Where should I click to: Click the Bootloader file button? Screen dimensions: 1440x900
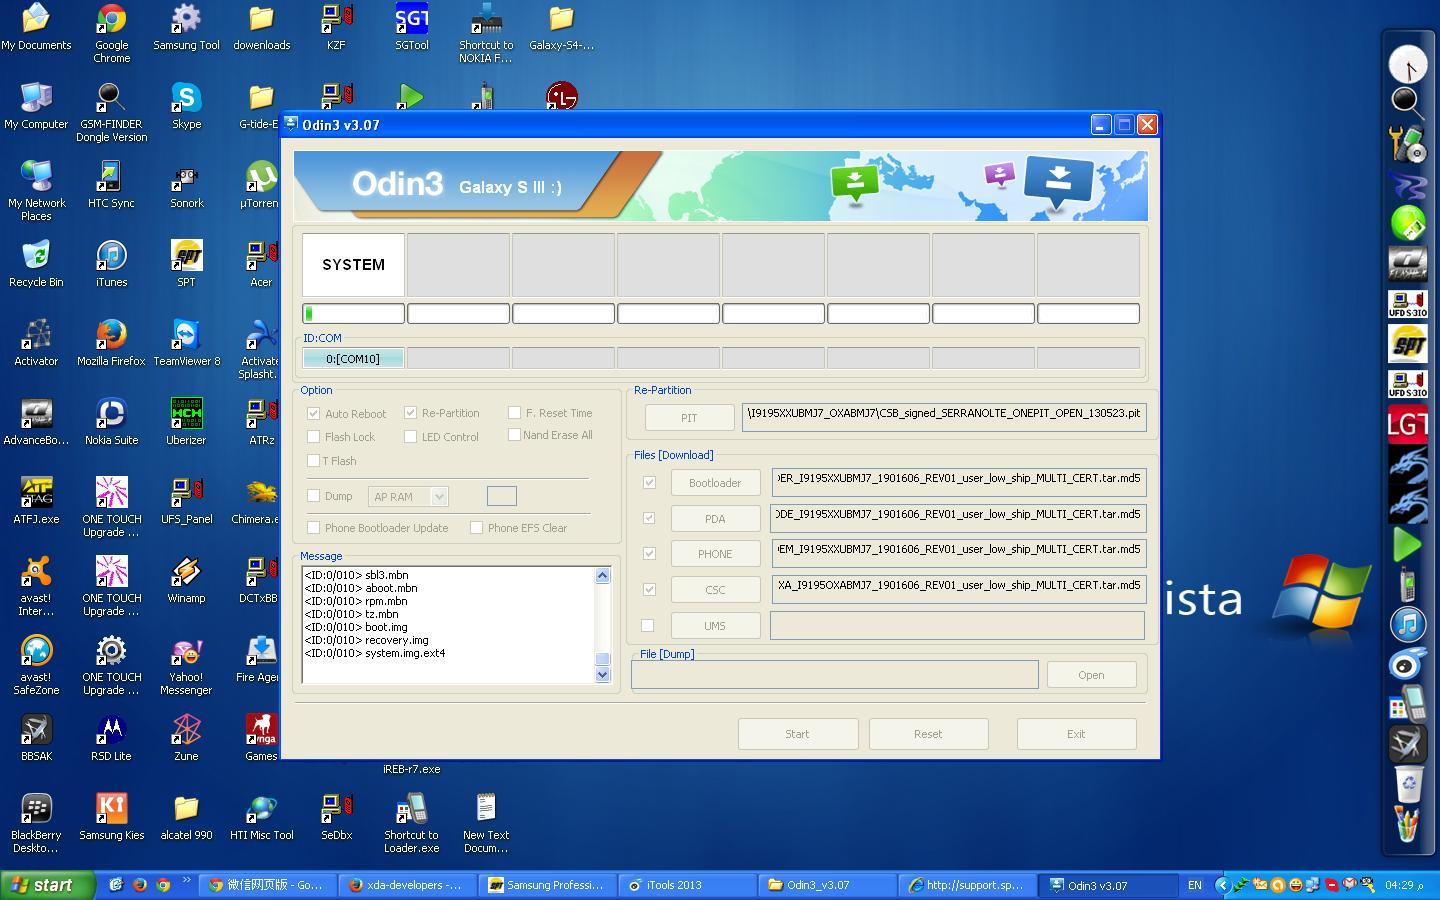tap(715, 483)
